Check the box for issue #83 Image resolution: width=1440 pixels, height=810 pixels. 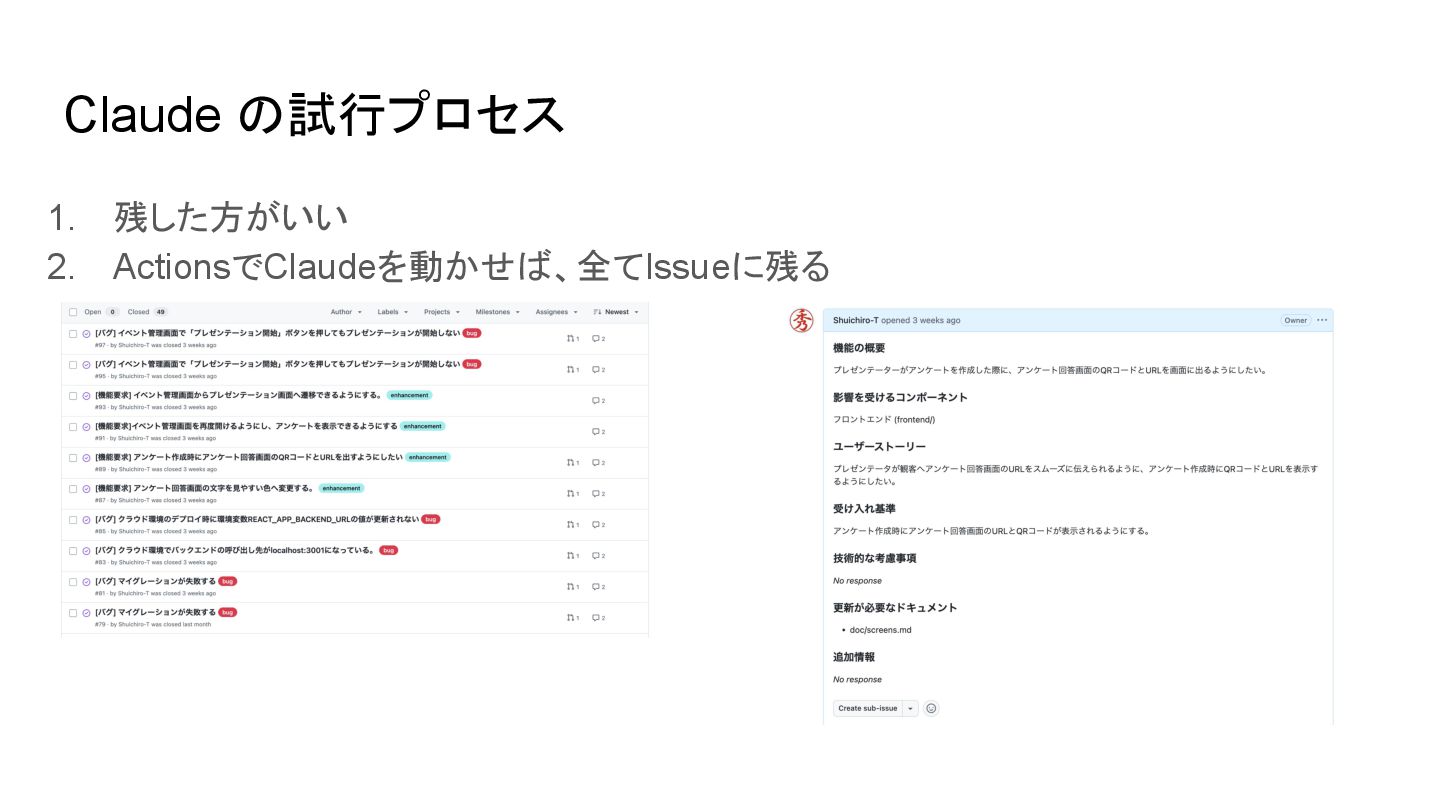pyautogui.click(x=73, y=551)
